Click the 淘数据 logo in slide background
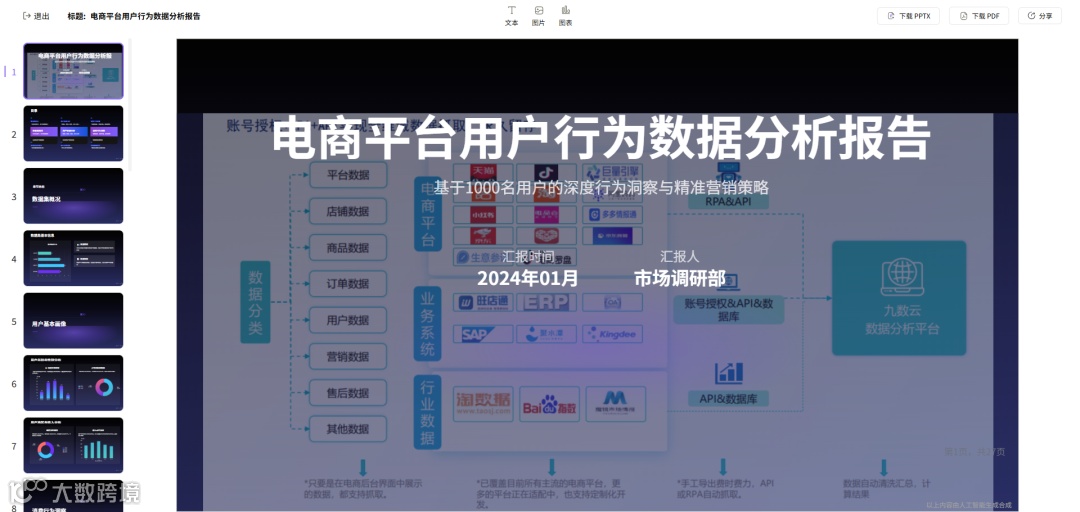Viewport: 1080px width, 512px height. point(483,404)
